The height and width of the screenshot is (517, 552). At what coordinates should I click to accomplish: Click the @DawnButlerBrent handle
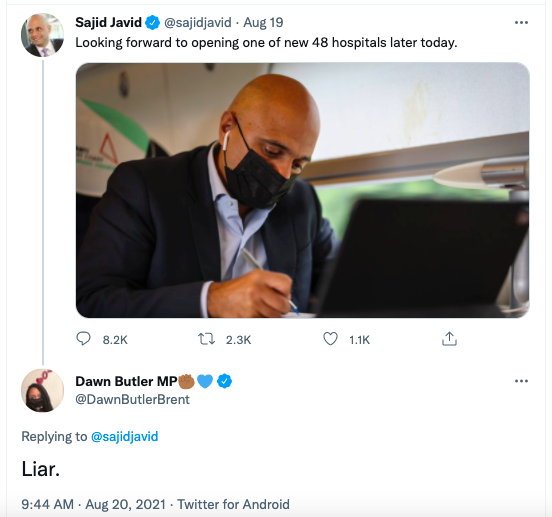click(132, 399)
